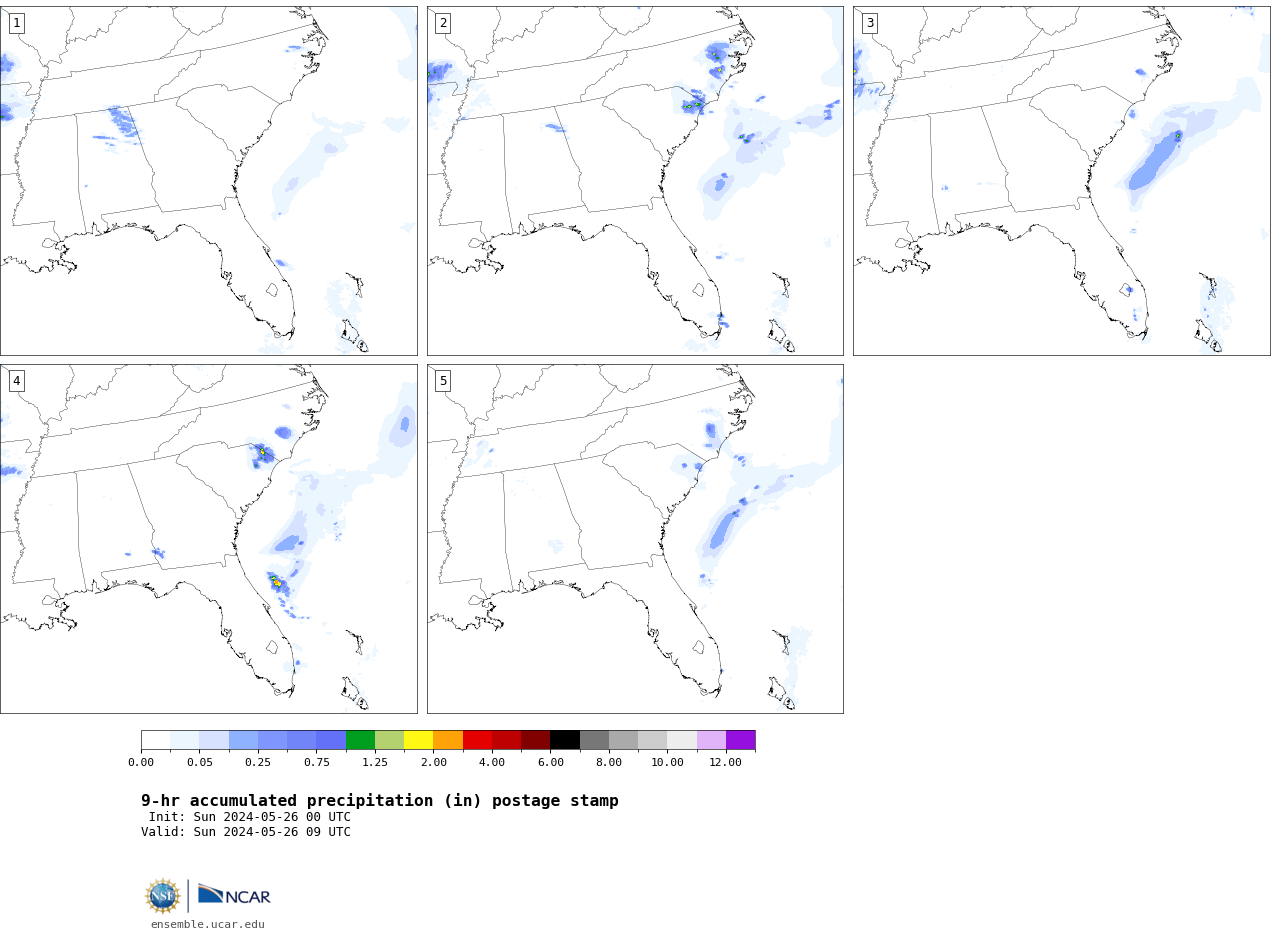Open ensemble member 4 precipitation map
The width and height of the screenshot is (1280, 936).
point(209,539)
